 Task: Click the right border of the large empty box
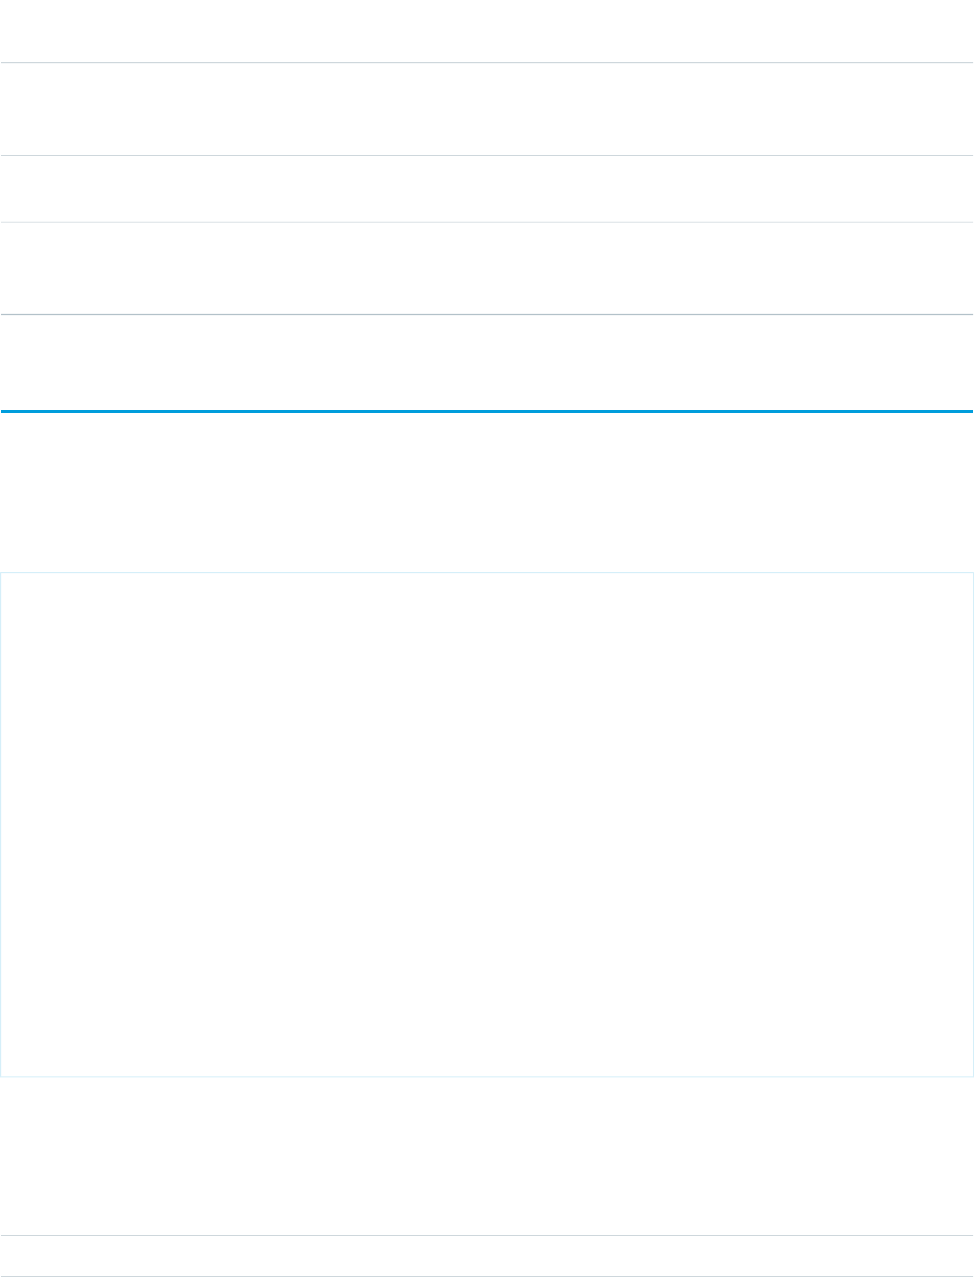pos(973,824)
